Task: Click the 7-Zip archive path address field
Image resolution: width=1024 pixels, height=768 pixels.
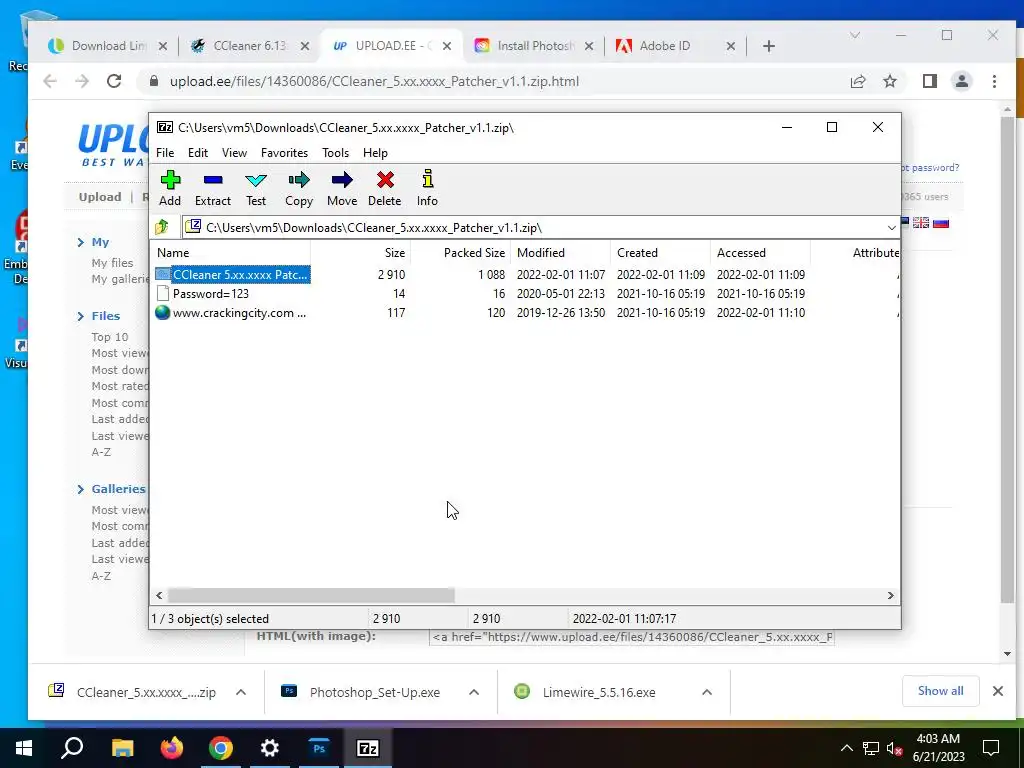Action: (x=532, y=228)
